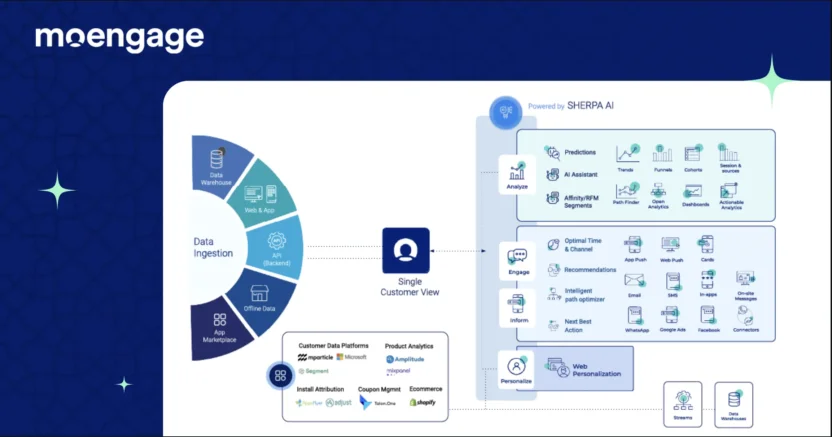The height and width of the screenshot is (437, 832).
Task: Click the adjust logo
Action: [339, 403]
